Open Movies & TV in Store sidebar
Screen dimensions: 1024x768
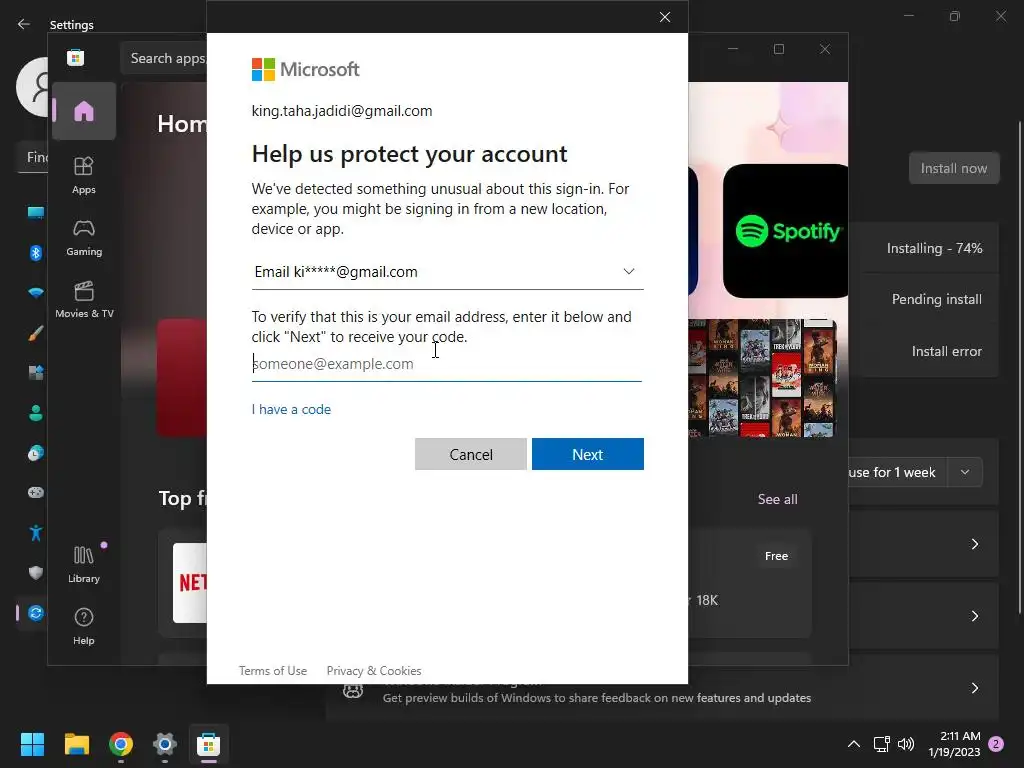tap(84, 300)
